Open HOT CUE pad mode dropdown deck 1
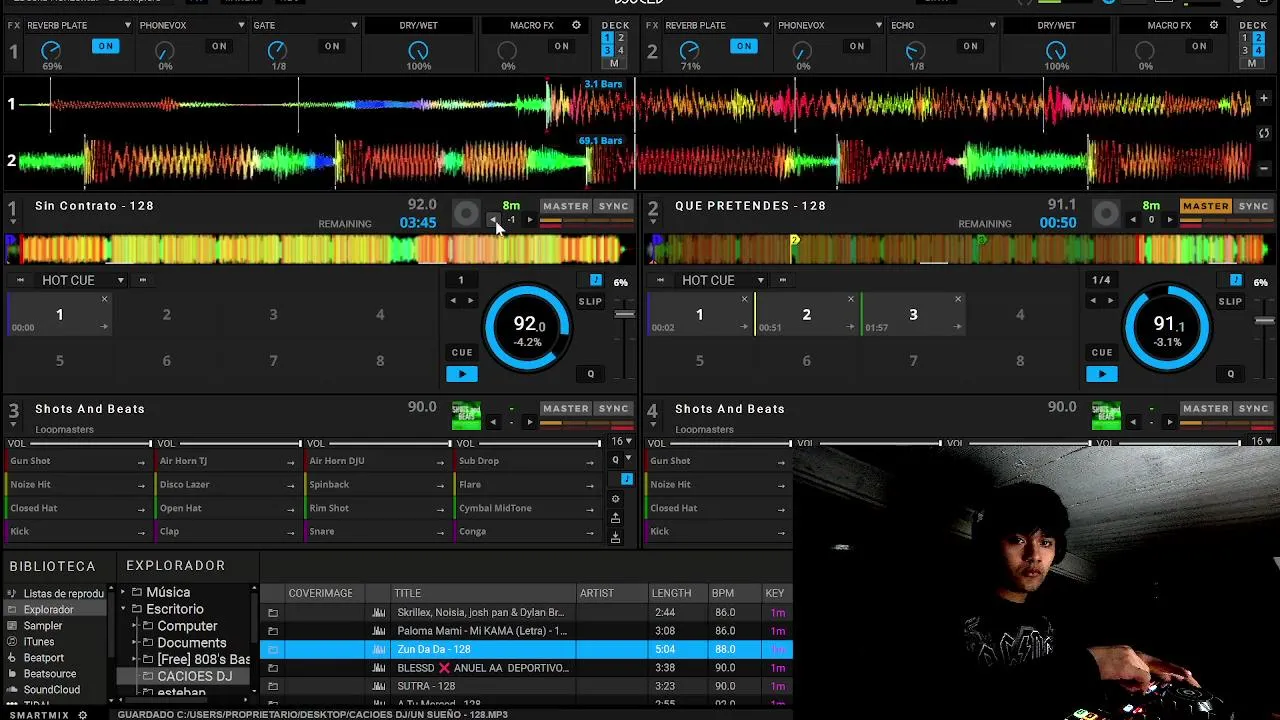This screenshot has height=720, width=1280. pos(120,281)
